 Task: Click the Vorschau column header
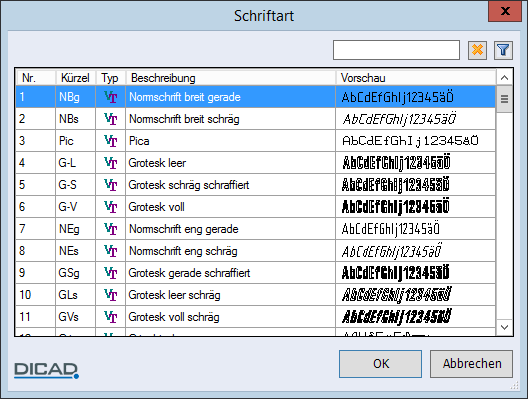pyautogui.click(x=416, y=78)
